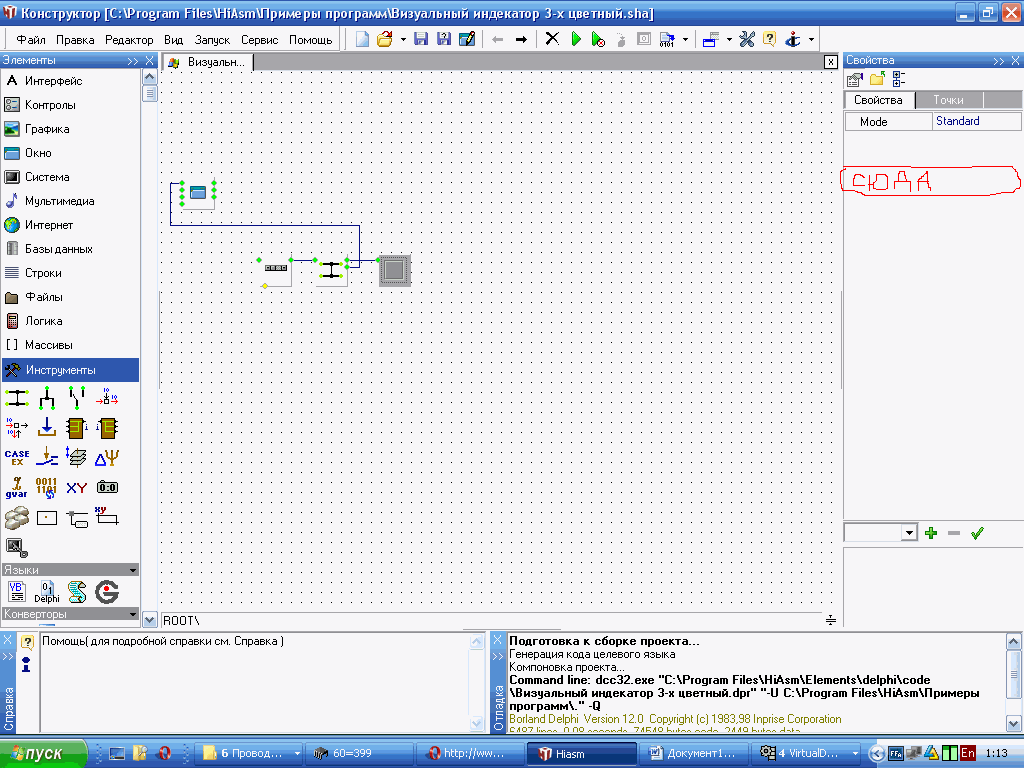Click the wrench and screwdriver settings icon
The width and height of the screenshot is (1024, 768).
746,39
